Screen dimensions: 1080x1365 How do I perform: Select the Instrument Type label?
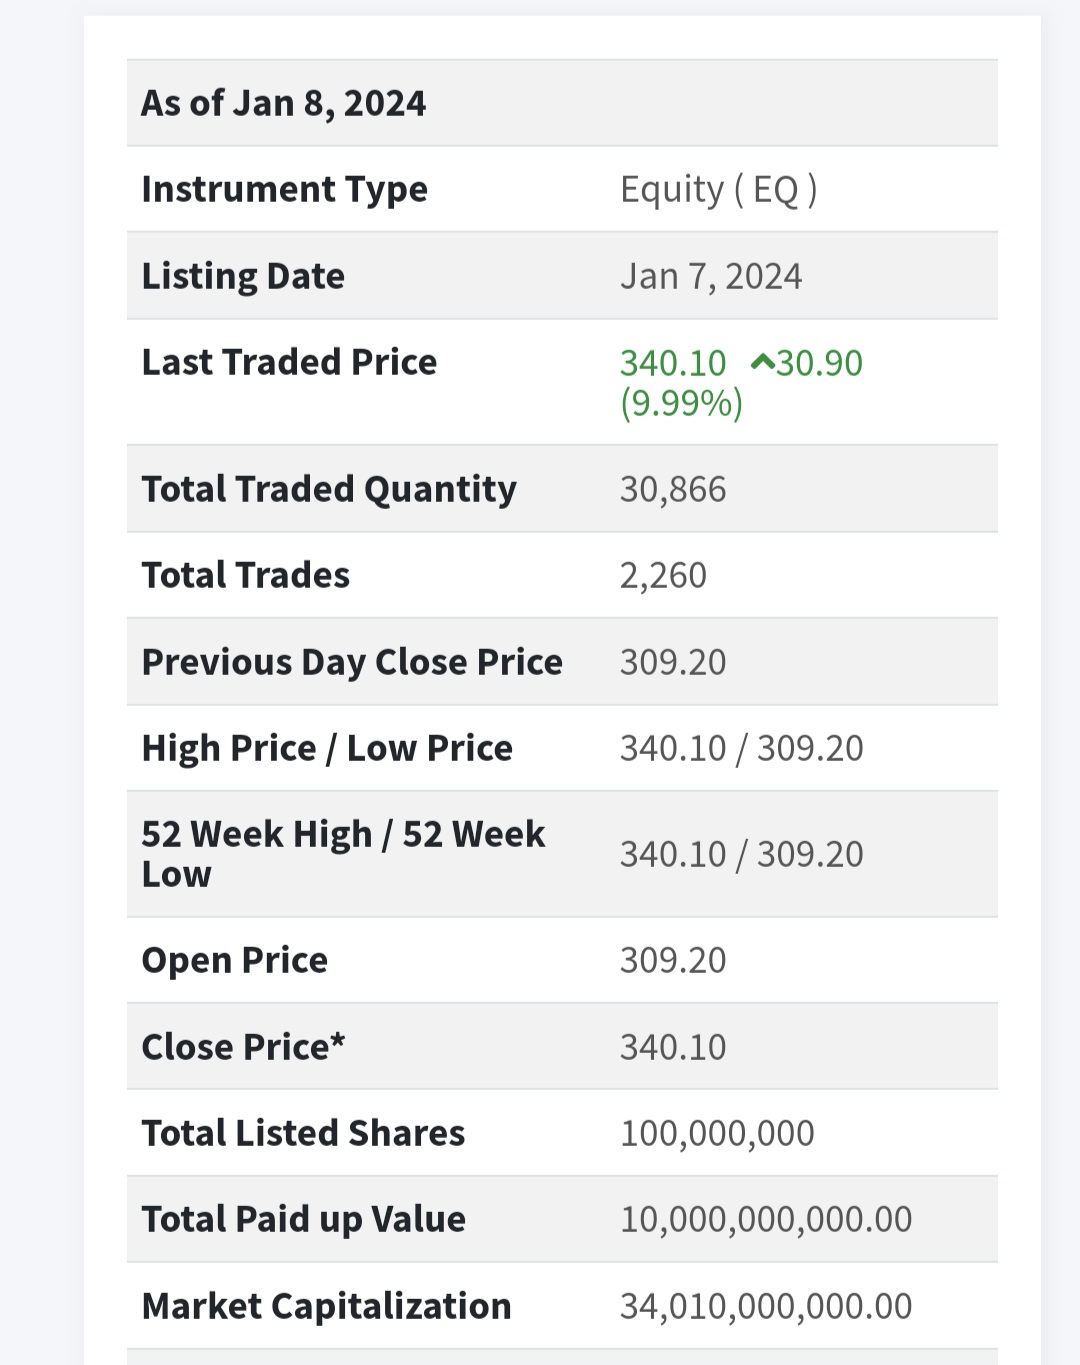pos(284,189)
